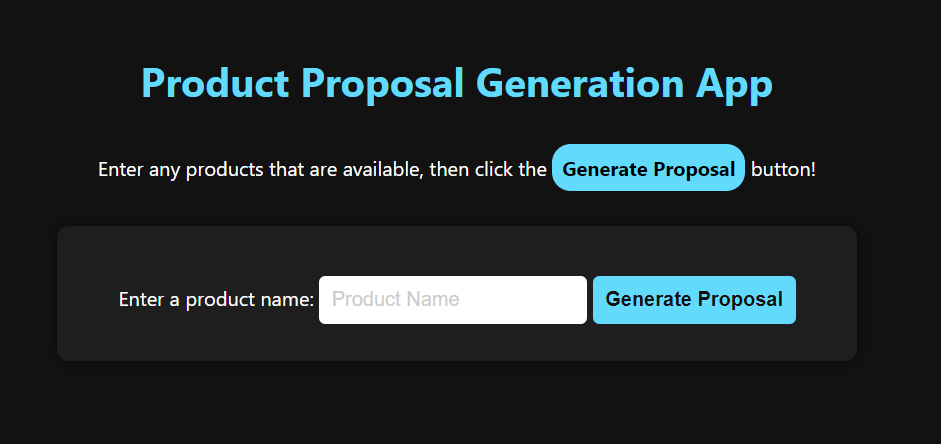Click the first word "Product" in the title

point(215,83)
